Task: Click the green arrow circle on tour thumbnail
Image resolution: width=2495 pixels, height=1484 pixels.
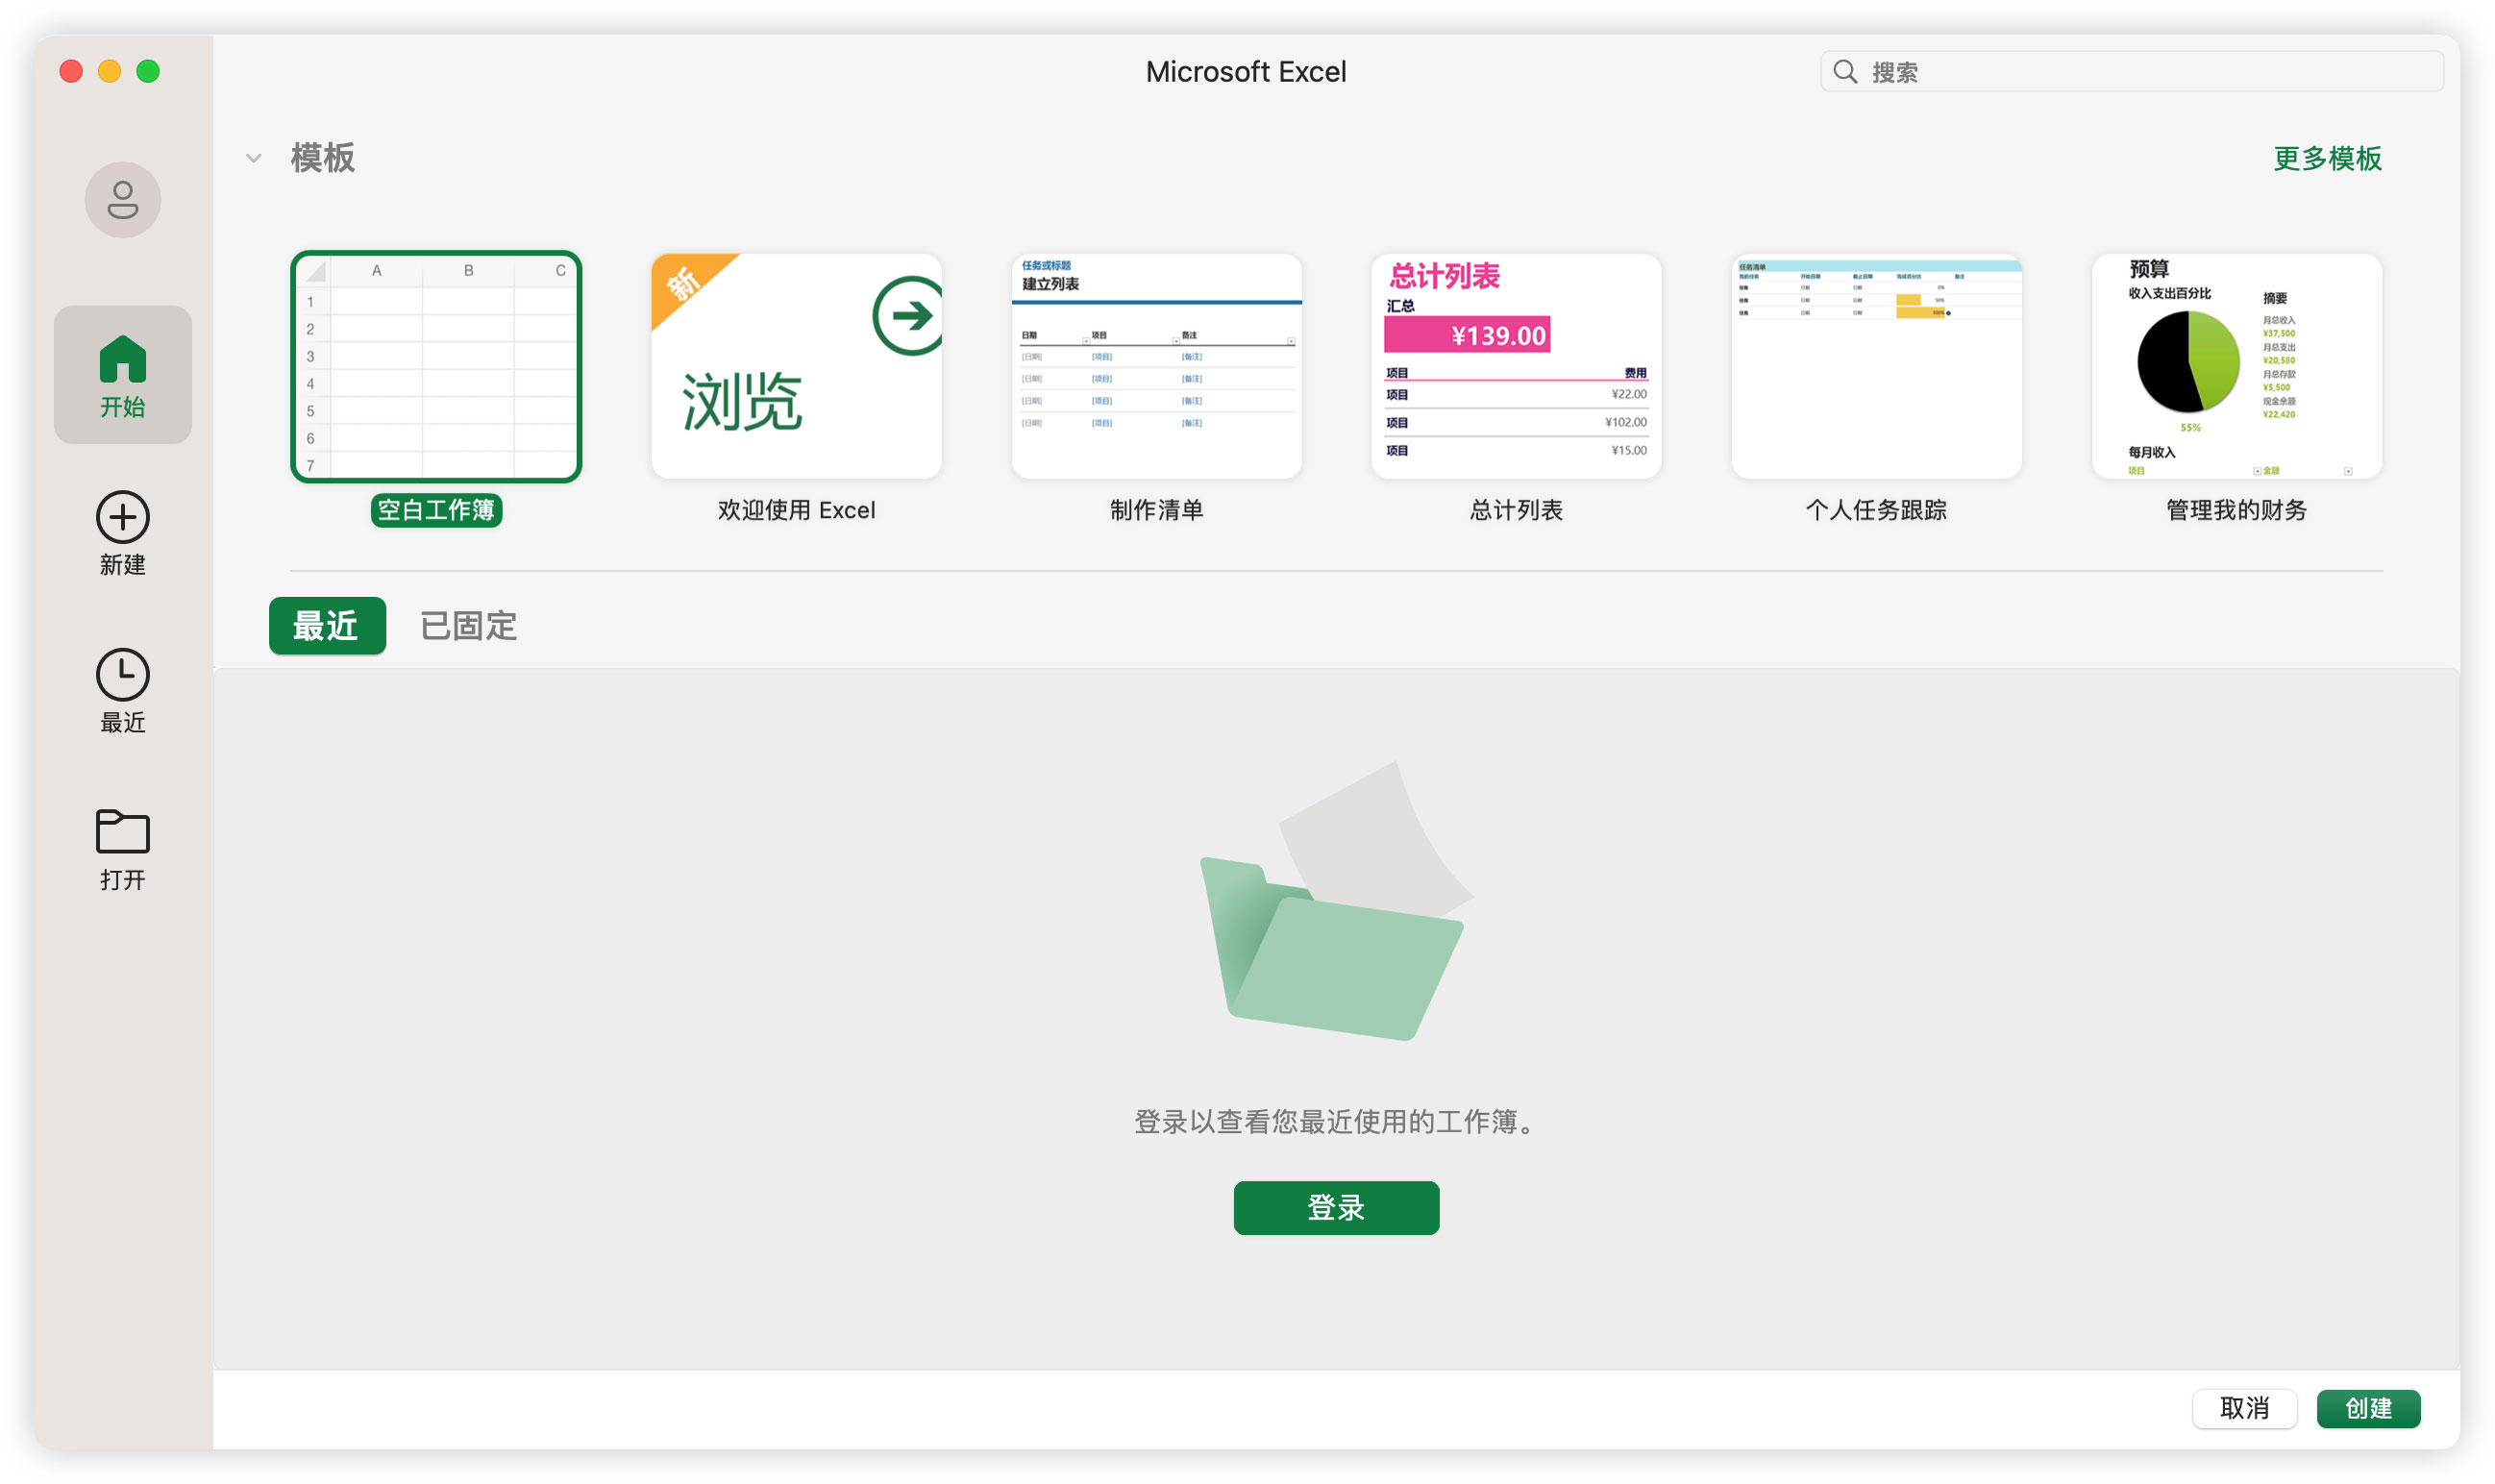Action: [x=908, y=315]
